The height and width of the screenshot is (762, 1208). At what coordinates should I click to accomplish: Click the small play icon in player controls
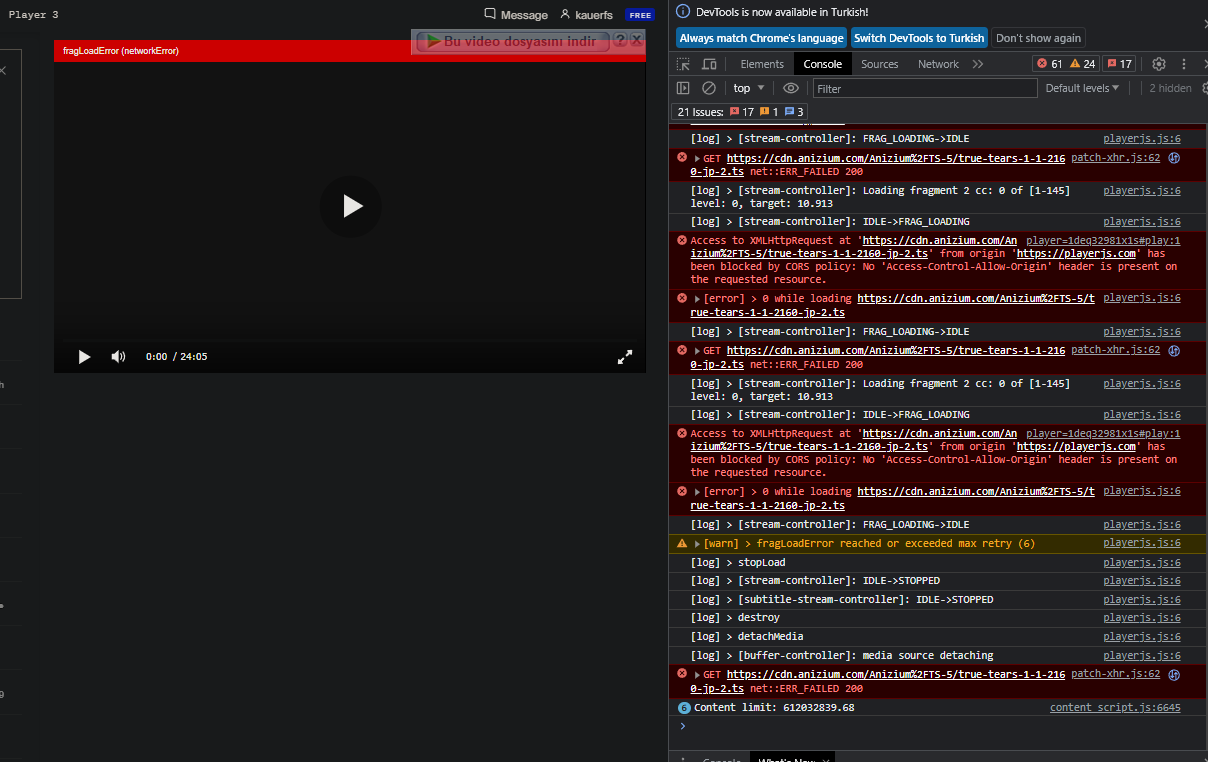point(84,357)
